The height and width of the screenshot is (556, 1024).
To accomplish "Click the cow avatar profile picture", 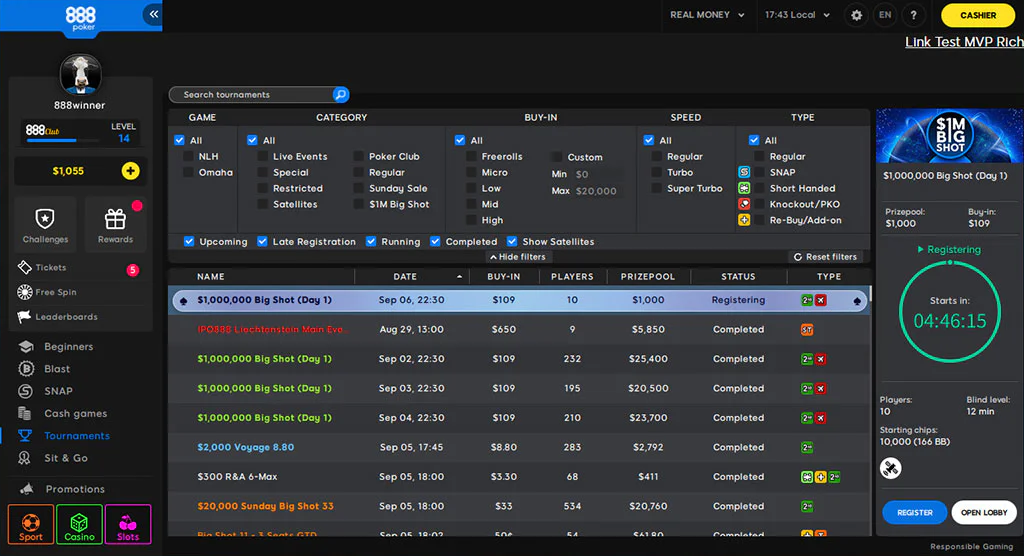I will (80, 74).
